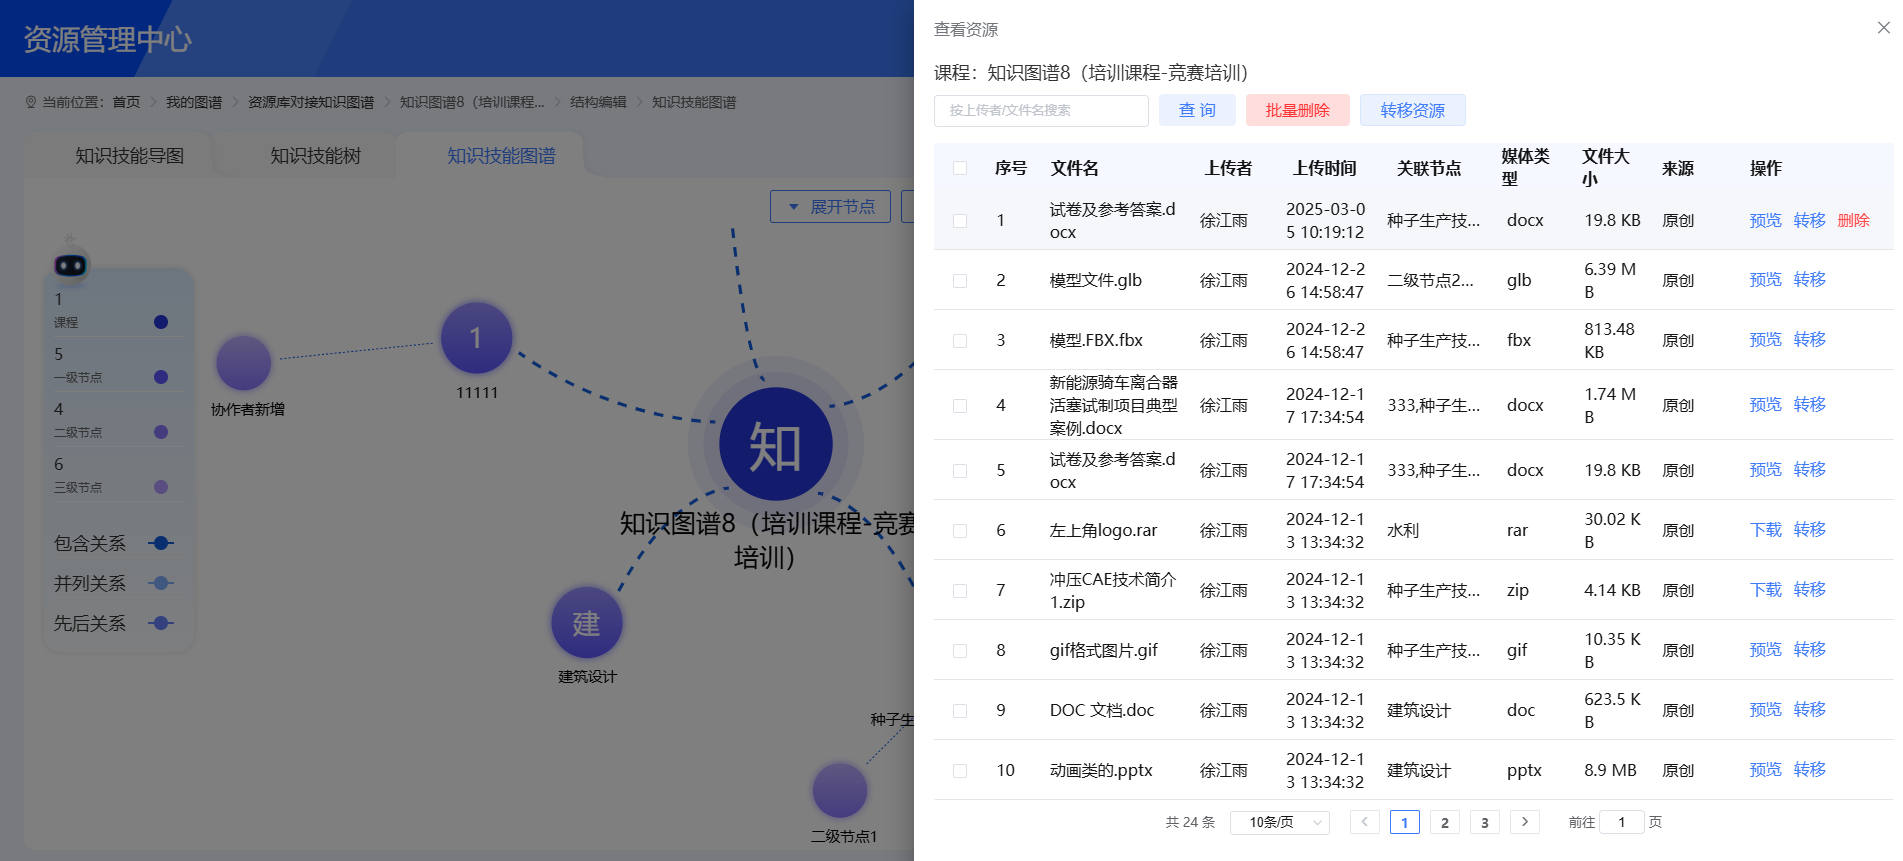Tick checkbox for gif格式图片.gif row
The height and width of the screenshot is (861, 1903).
(x=960, y=650)
